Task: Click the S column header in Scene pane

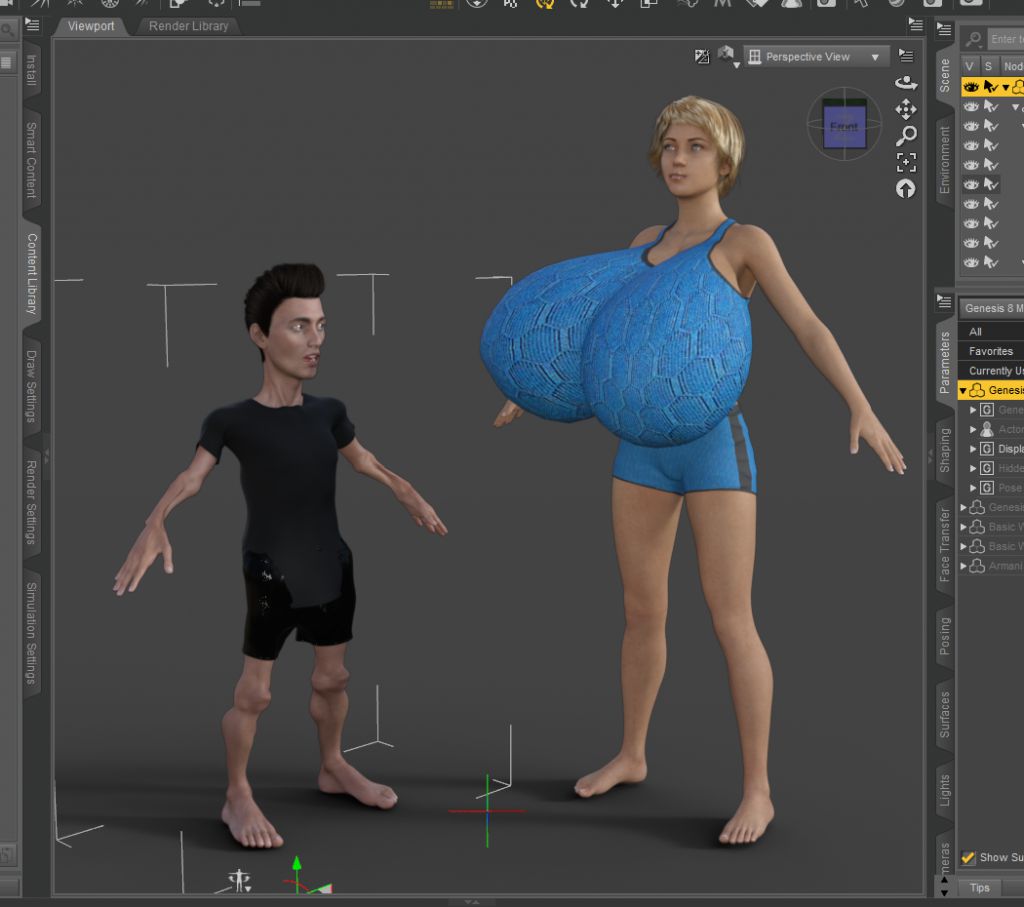Action: pos(989,66)
